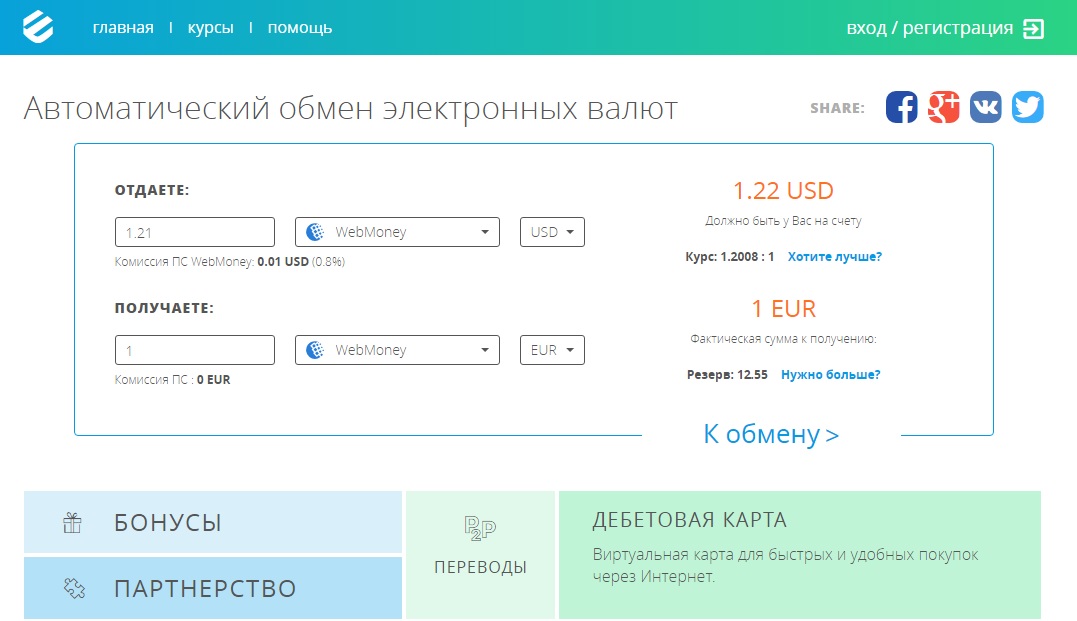The image size is (1077, 621).
Task: Click the page heading Автоматический обмен электронных валют
Action: coord(350,109)
